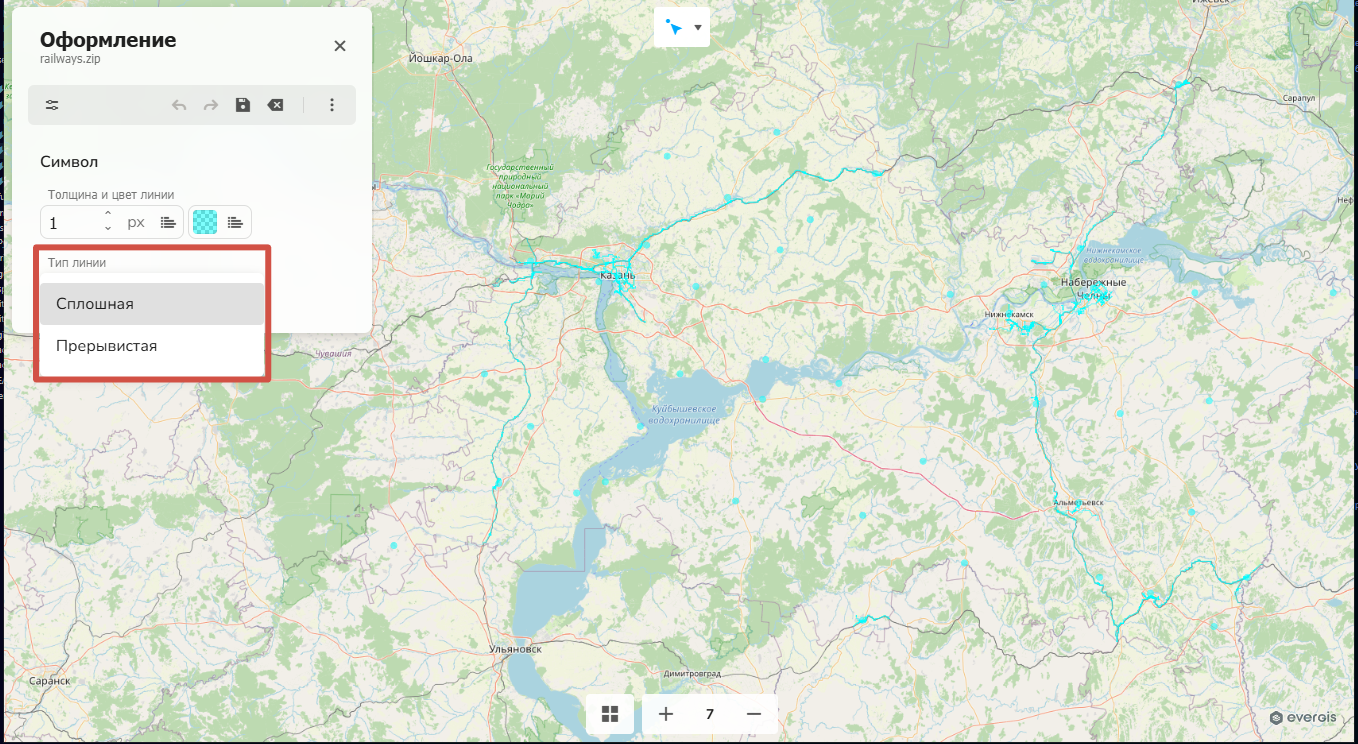Click the Йошкар-Ола city label
Image resolution: width=1358 pixels, height=744 pixels.
click(440, 58)
